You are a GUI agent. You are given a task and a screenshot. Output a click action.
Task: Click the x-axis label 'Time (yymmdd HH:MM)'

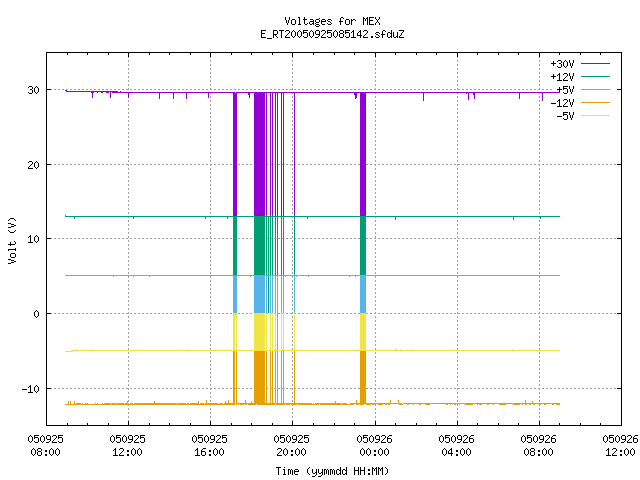coord(332,471)
